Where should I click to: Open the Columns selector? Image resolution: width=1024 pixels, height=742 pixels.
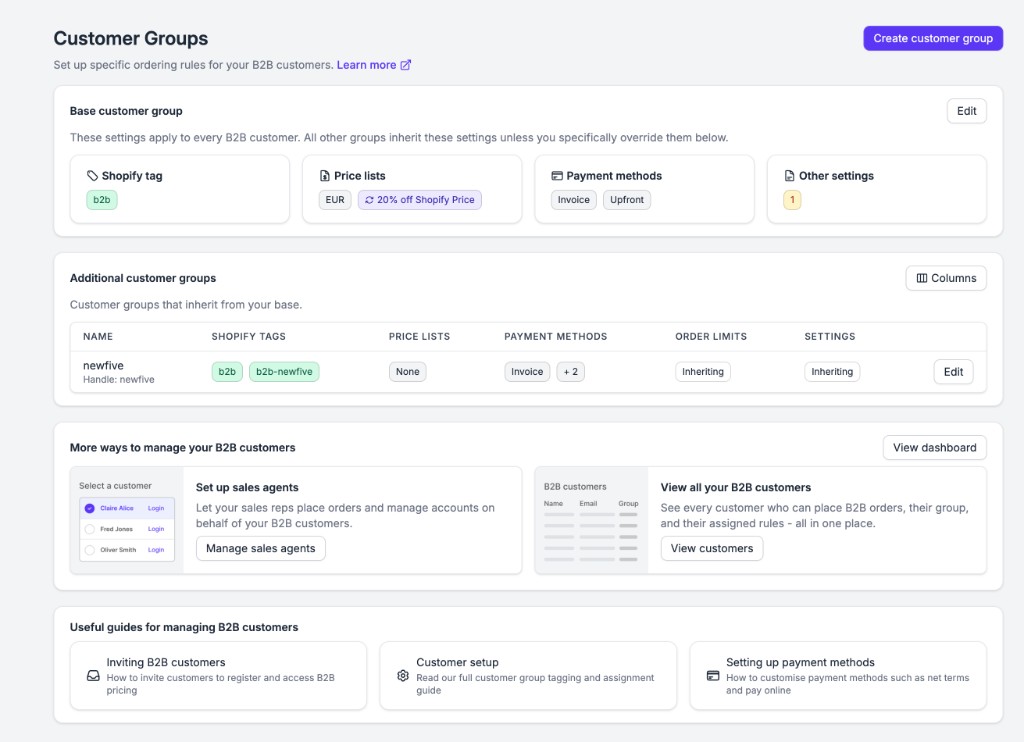pos(946,278)
